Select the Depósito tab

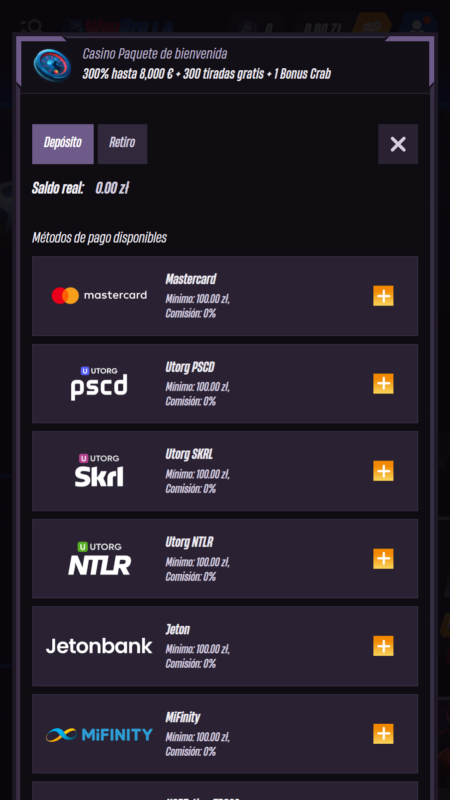click(63, 144)
